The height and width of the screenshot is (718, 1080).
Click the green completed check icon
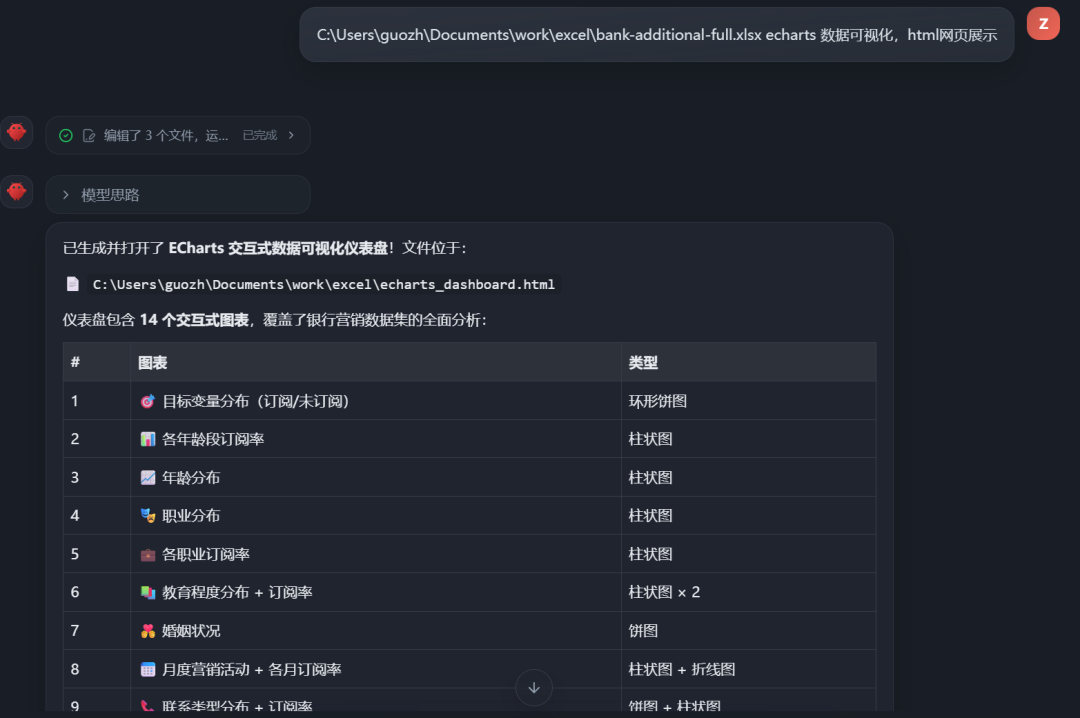point(66,136)
